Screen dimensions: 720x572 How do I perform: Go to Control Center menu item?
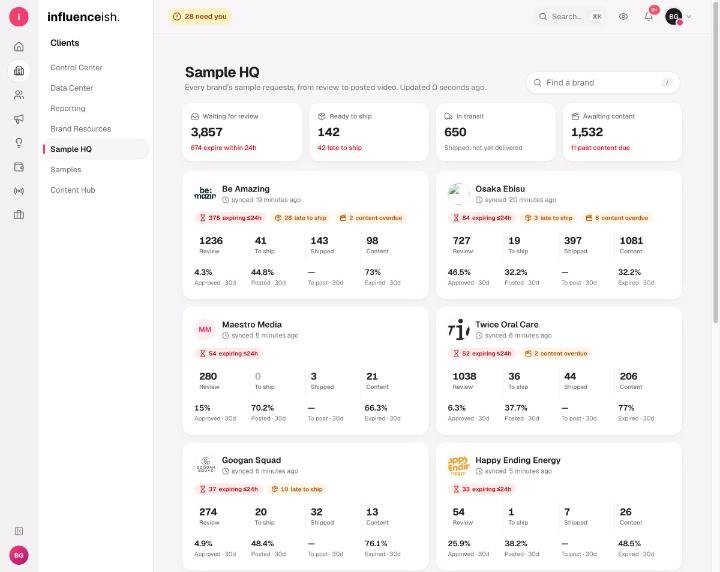[76, 67]
